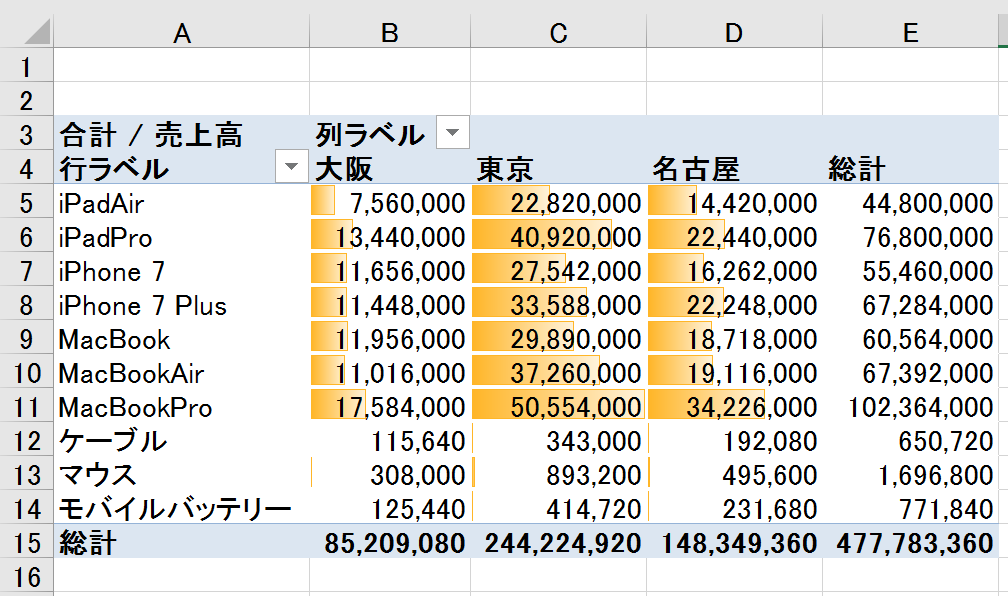The width and height of the screenshot is (1008, 596).
Task: Click the cell showing 1,696,800
Action: [x=910, y=474]
